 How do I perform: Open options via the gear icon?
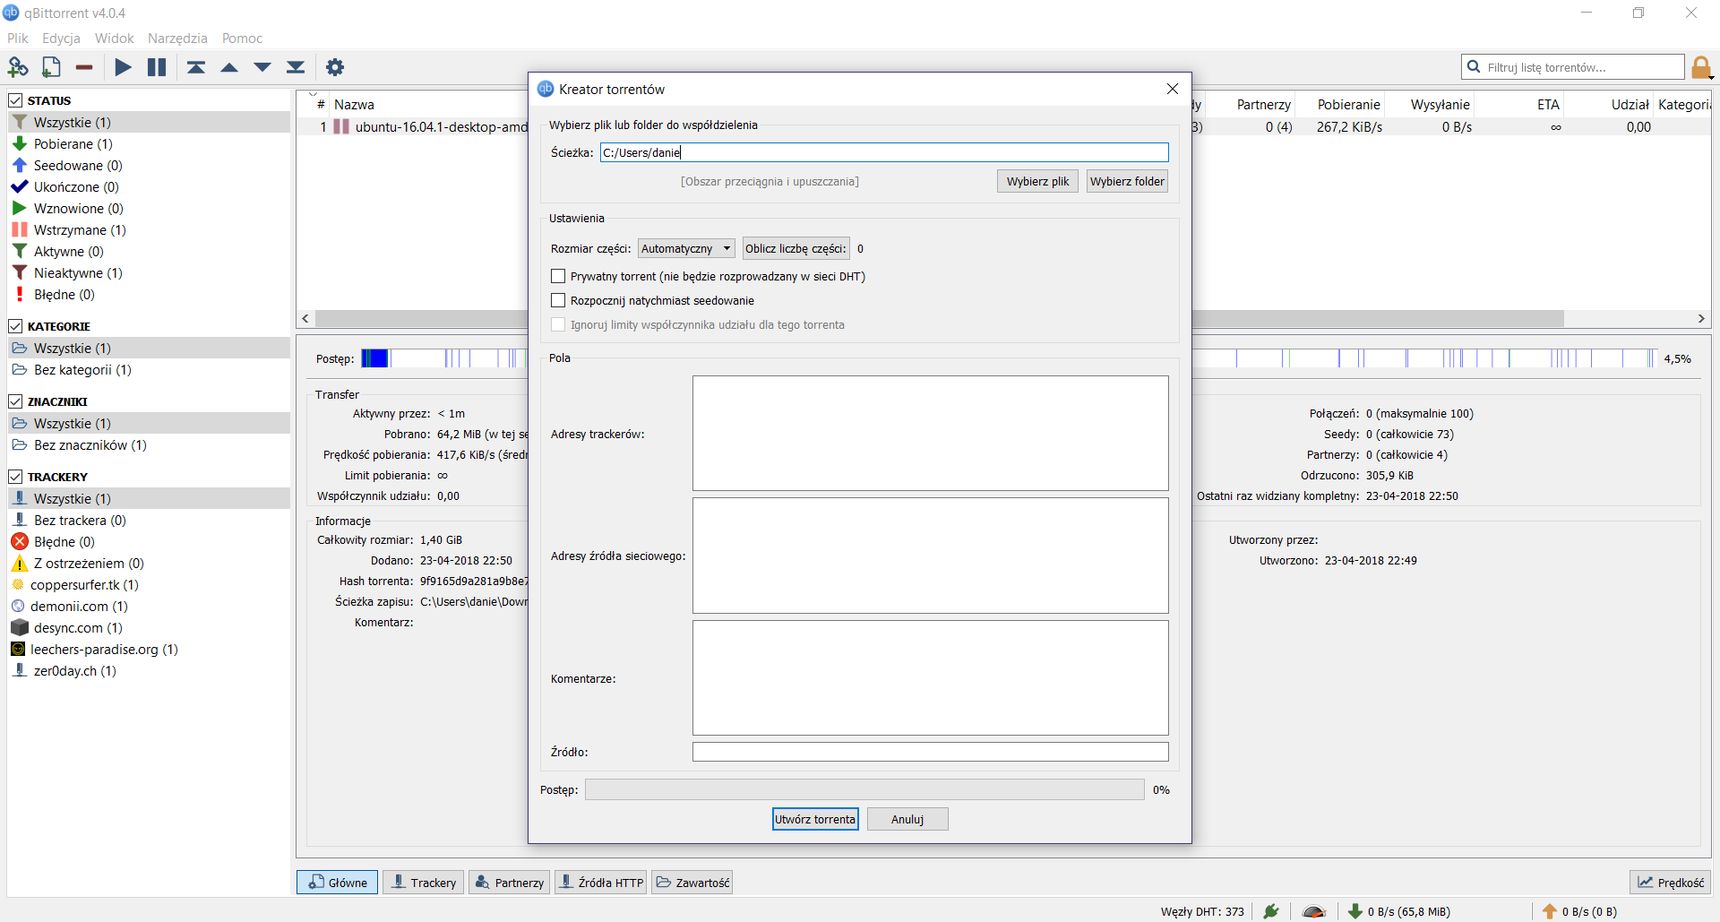pyautogui.click(x=335, y=67)
